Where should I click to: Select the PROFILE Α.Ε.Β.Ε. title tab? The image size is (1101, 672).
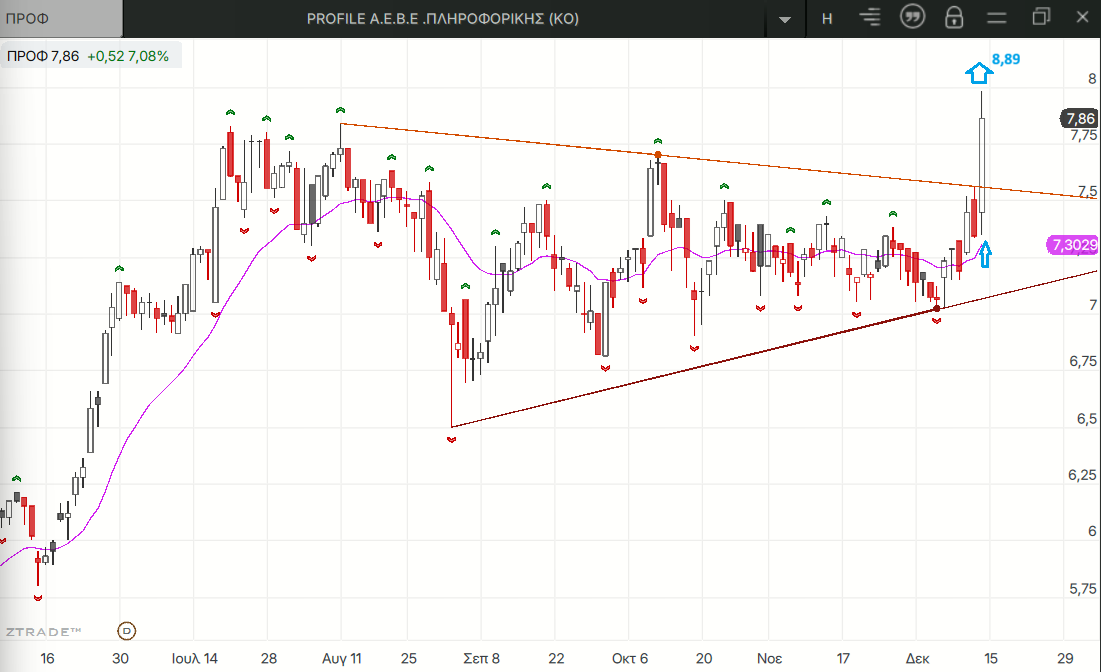(442, 18)
